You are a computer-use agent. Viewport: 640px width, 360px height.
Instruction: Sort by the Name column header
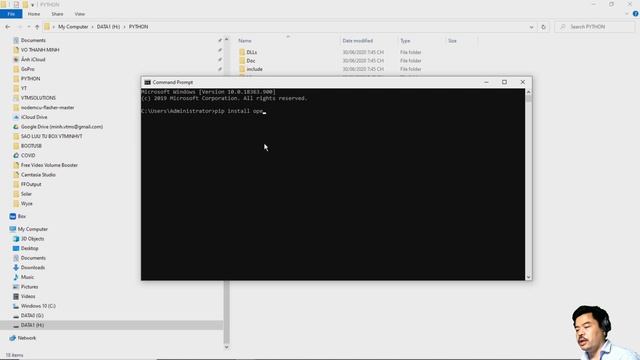tap(245, 41)
